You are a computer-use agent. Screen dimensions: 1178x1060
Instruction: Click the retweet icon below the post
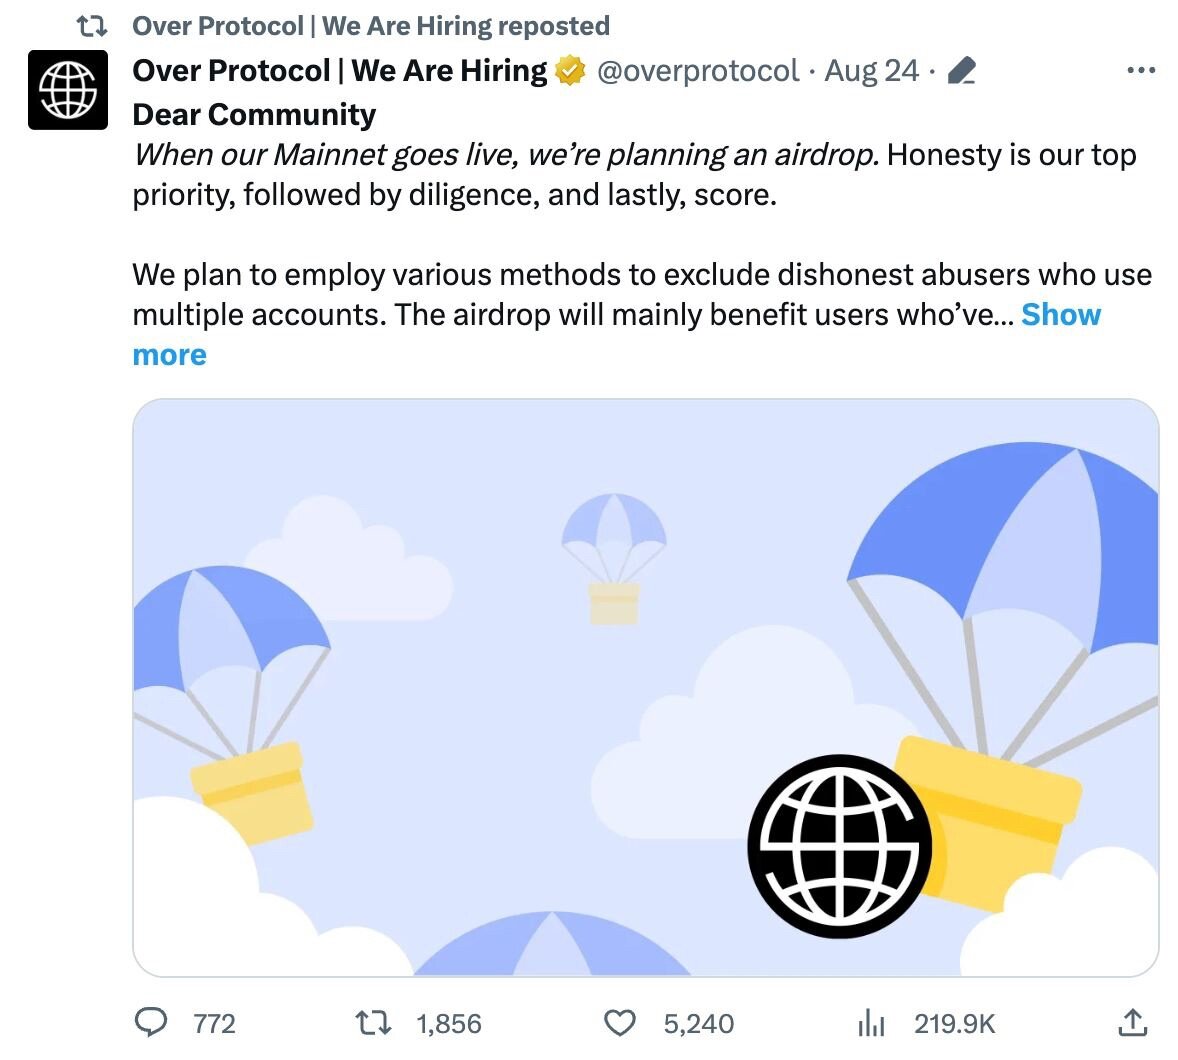pos(374,1023)
